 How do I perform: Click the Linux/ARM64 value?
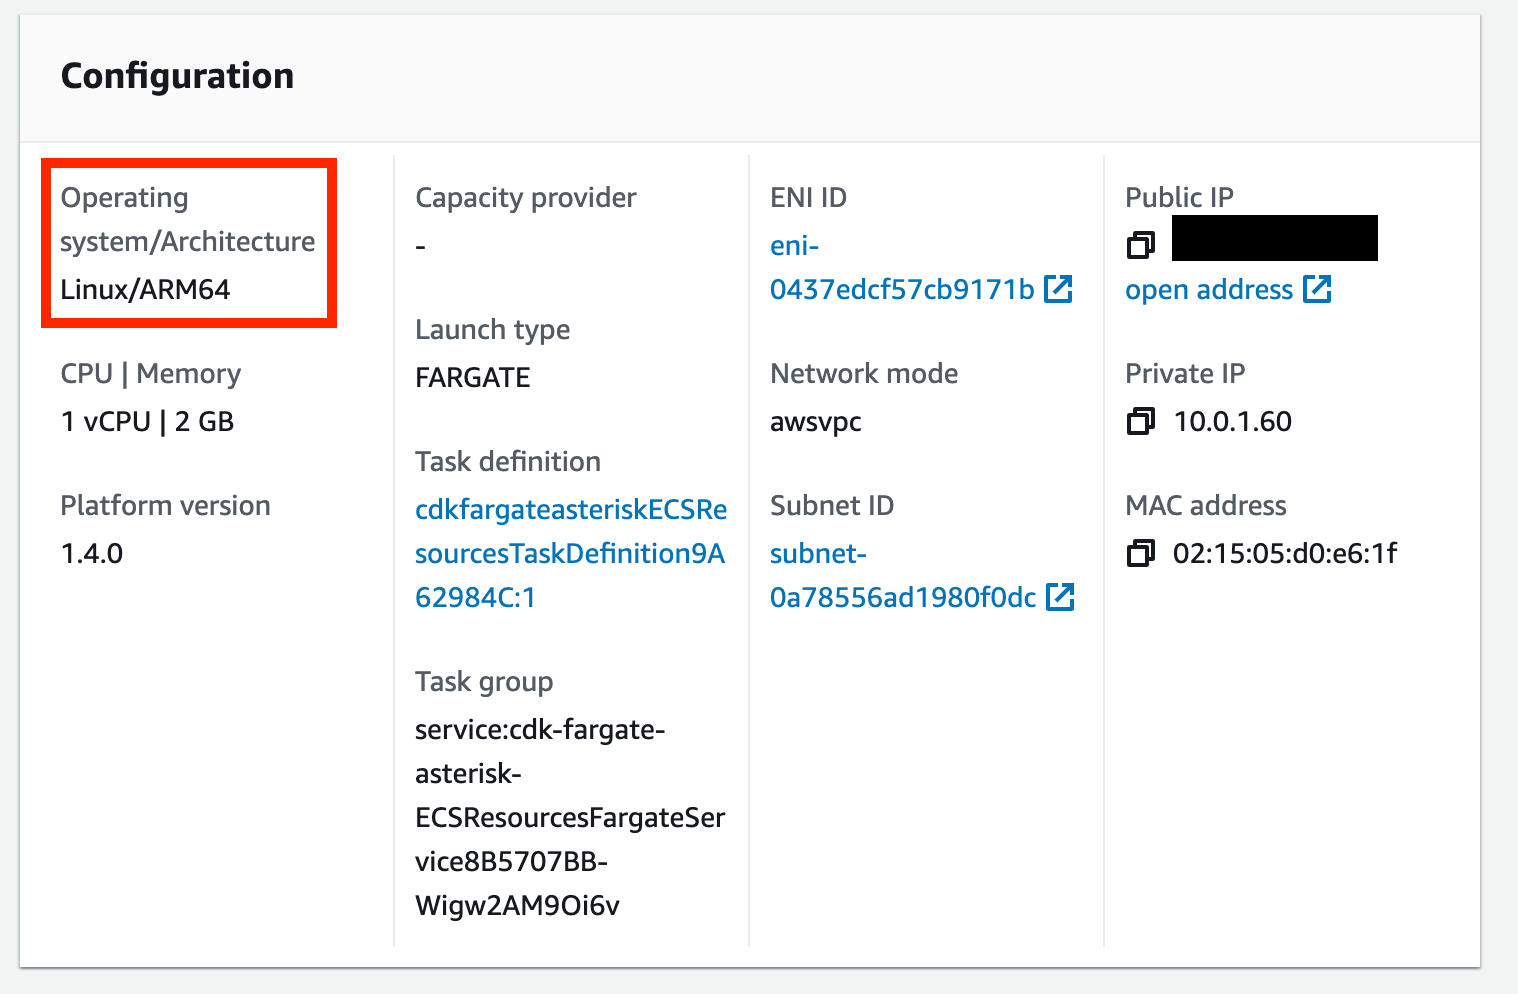click(x=145, y=289)
